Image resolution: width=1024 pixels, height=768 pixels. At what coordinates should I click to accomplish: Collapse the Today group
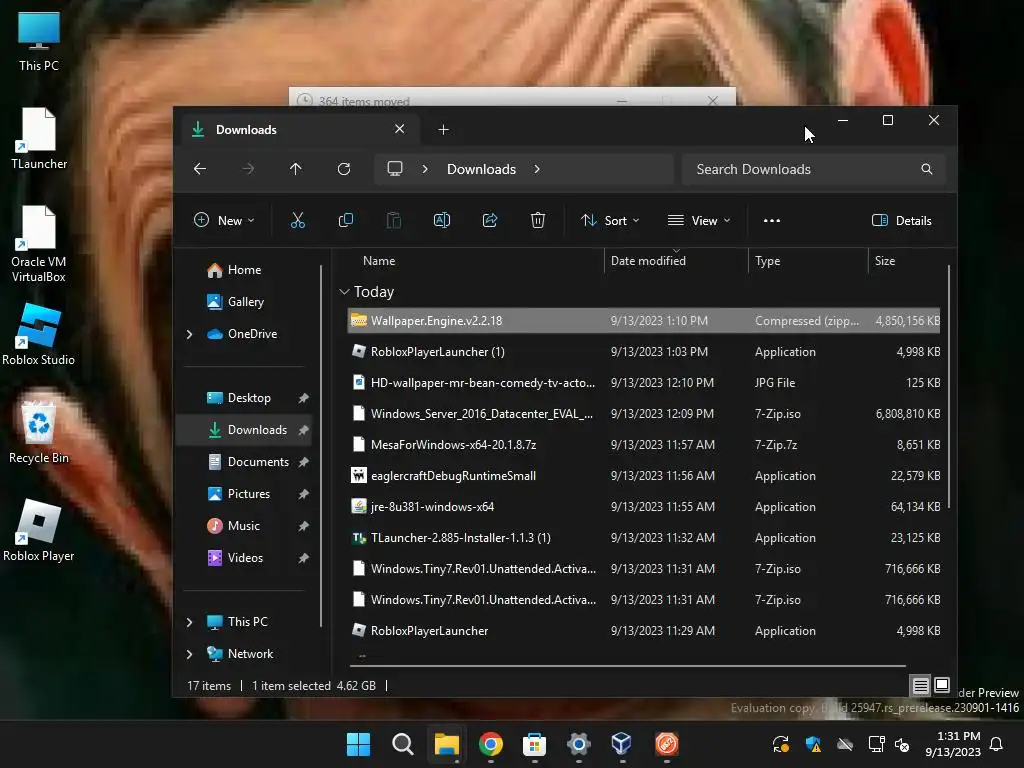coord(344,292)
